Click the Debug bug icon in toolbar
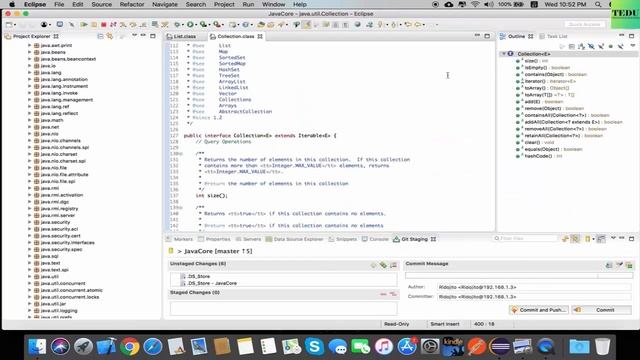 pyautogui.click(x=177, y=25)
